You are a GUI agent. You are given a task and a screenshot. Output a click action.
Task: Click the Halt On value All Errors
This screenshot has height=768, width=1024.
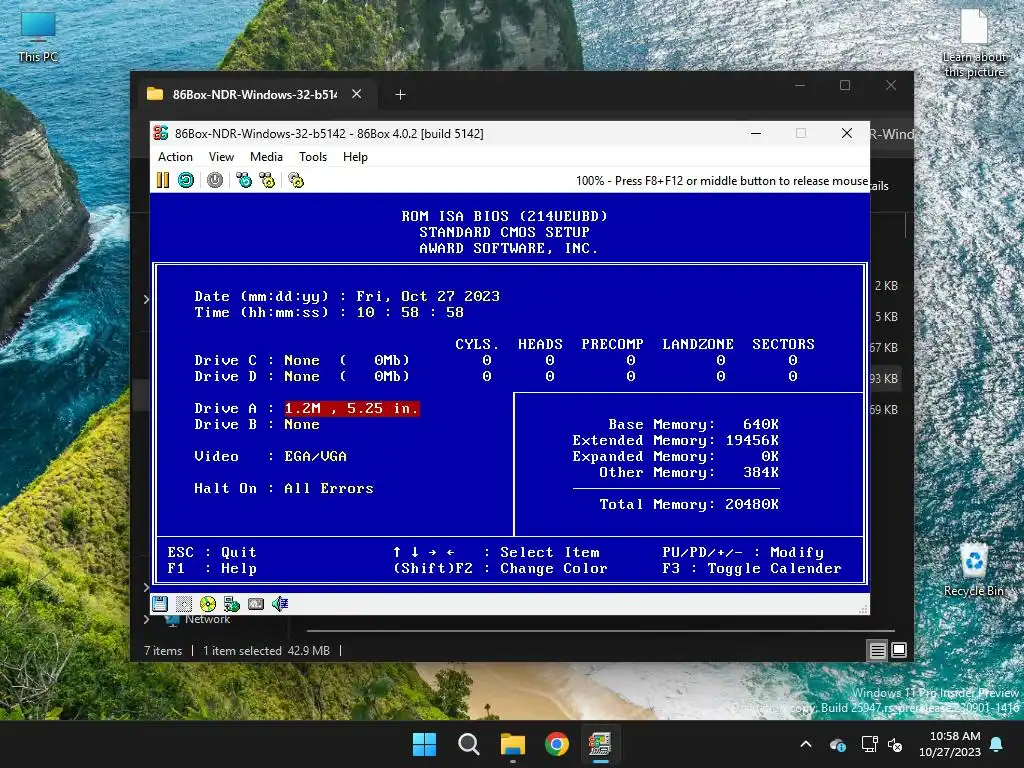click(328, 488)
